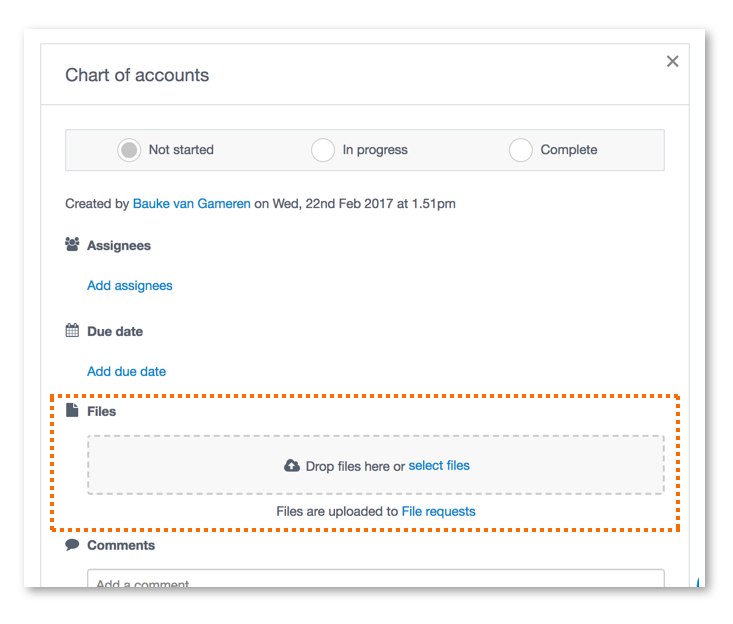This screenshot has height=624, width=733.
Task: Click the Not started label text
Action: [181, 150]
